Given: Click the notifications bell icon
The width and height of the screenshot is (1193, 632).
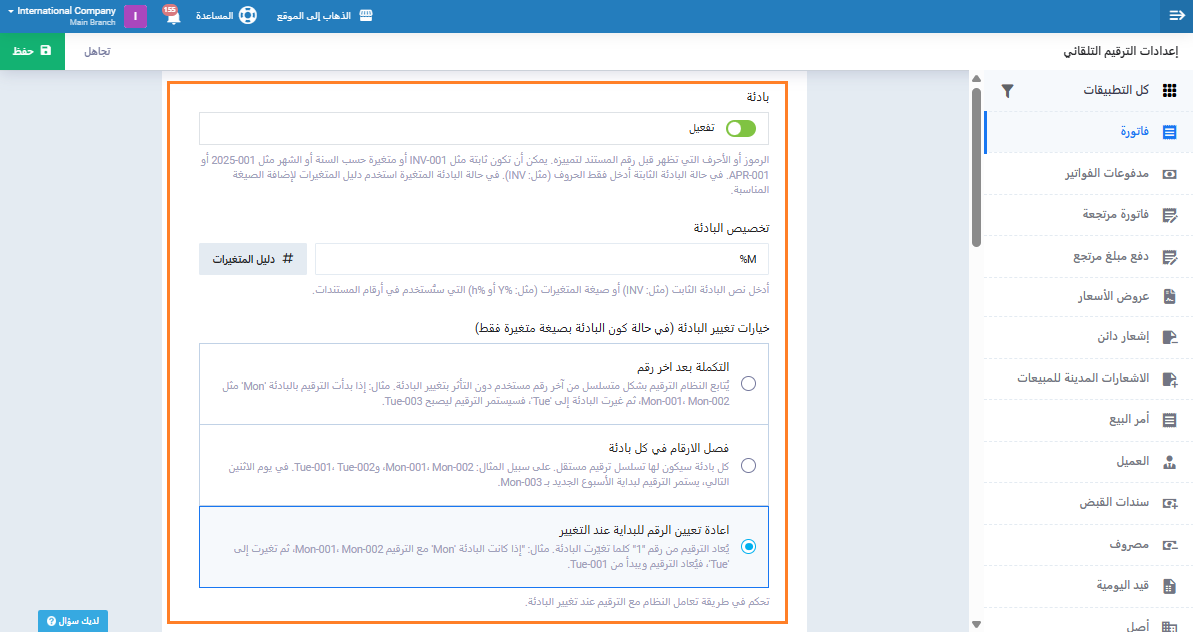Looking at the screenshot, I should tap(172, 17).
